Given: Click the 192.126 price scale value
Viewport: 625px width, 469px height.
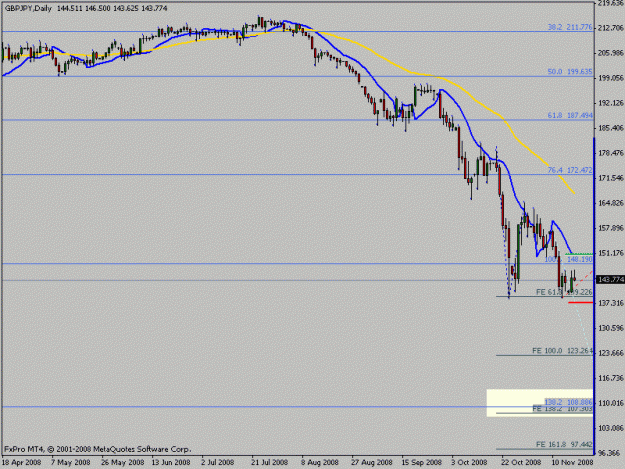Looking at the screenshot, I should click(611, 103).
